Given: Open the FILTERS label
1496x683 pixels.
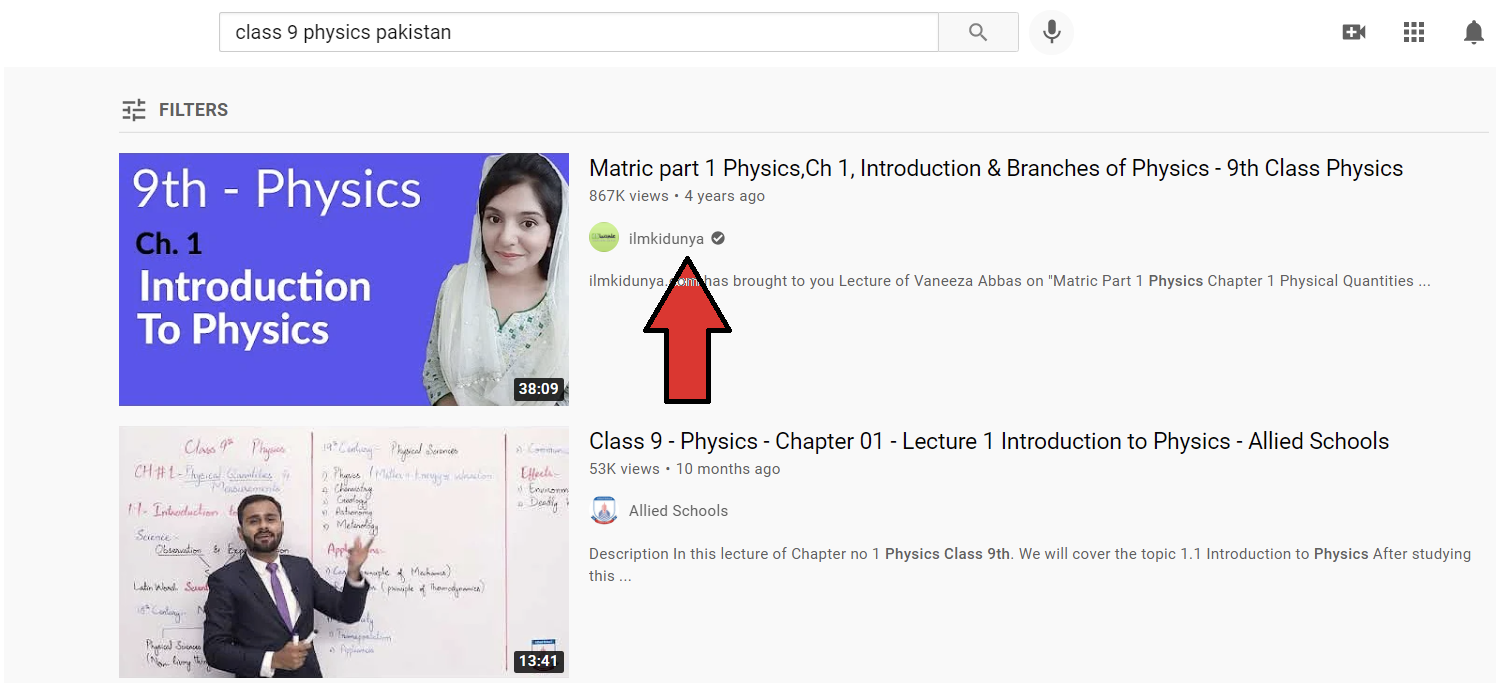Looking at the screenshot, I should click(x=193, y=110).
